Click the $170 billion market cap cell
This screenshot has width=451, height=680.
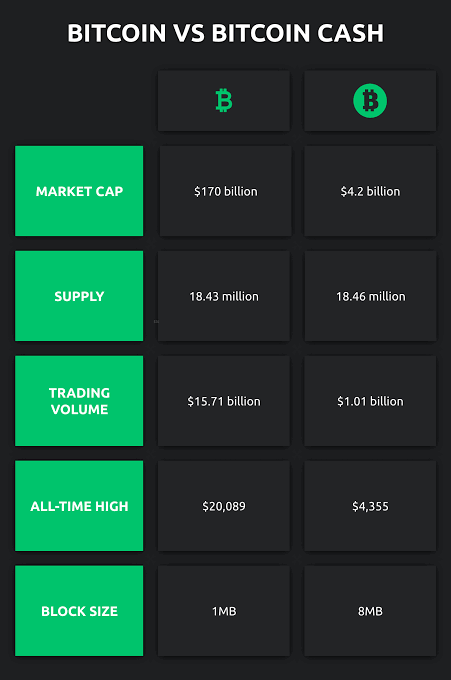[x=226, y=191]
